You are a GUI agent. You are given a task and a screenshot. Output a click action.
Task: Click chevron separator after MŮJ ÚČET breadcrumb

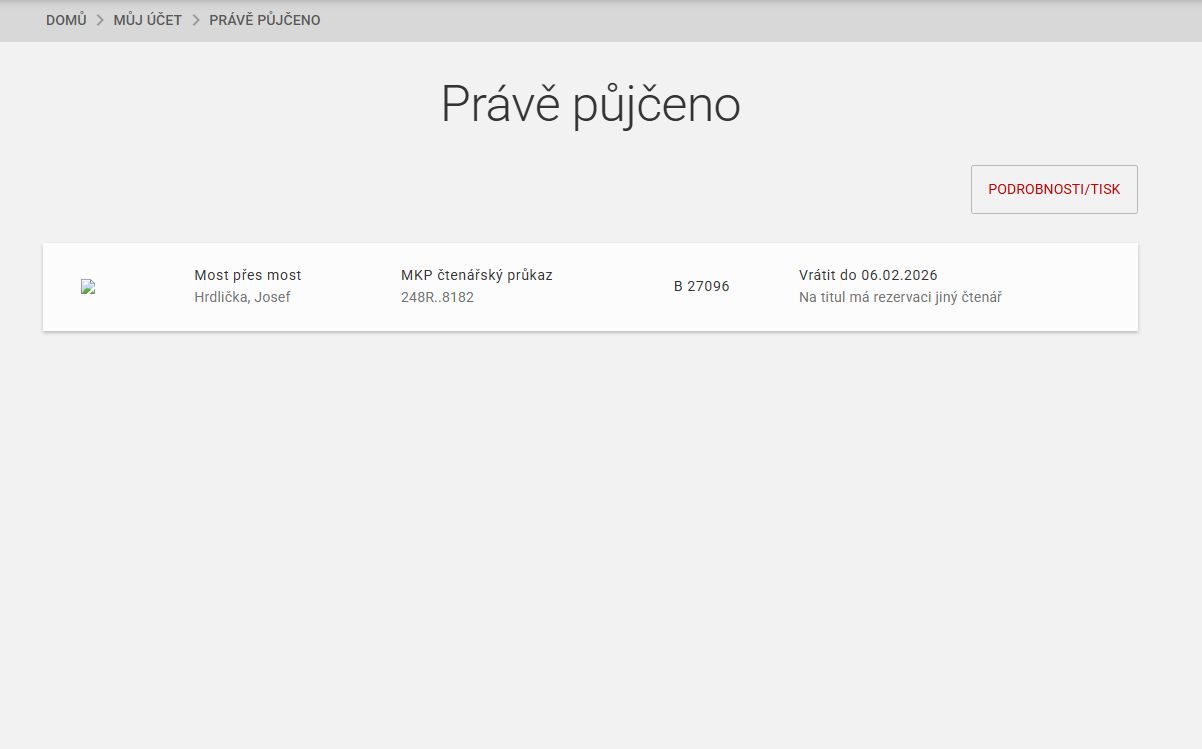[x=196, y=20]
